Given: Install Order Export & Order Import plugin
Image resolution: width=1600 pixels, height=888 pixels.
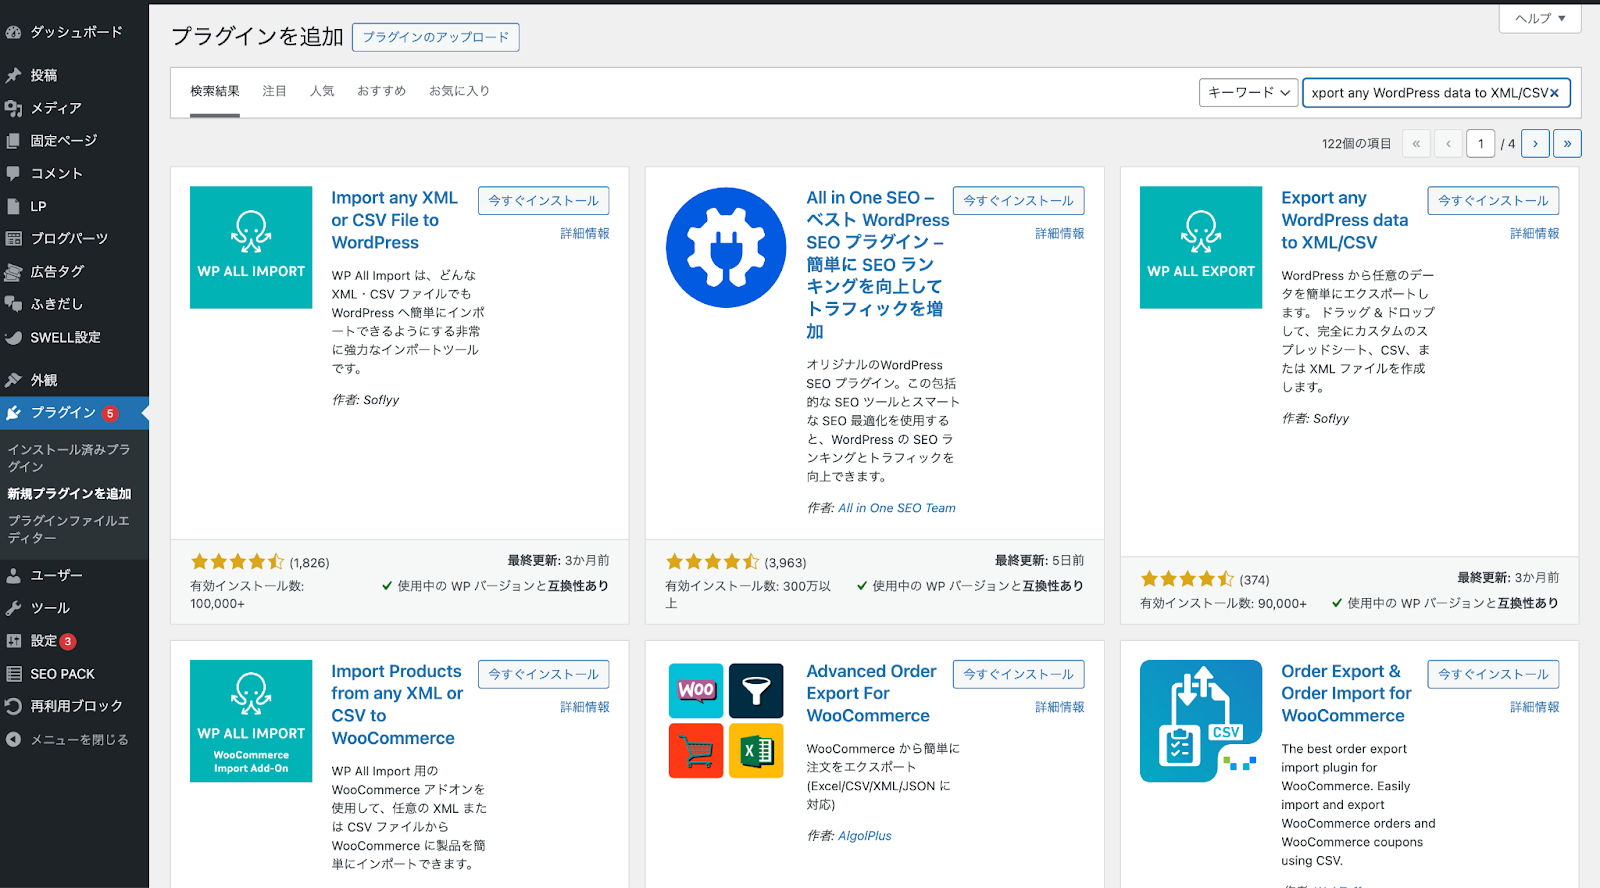Looking at the screenshot, I should tap(1493, 675).
